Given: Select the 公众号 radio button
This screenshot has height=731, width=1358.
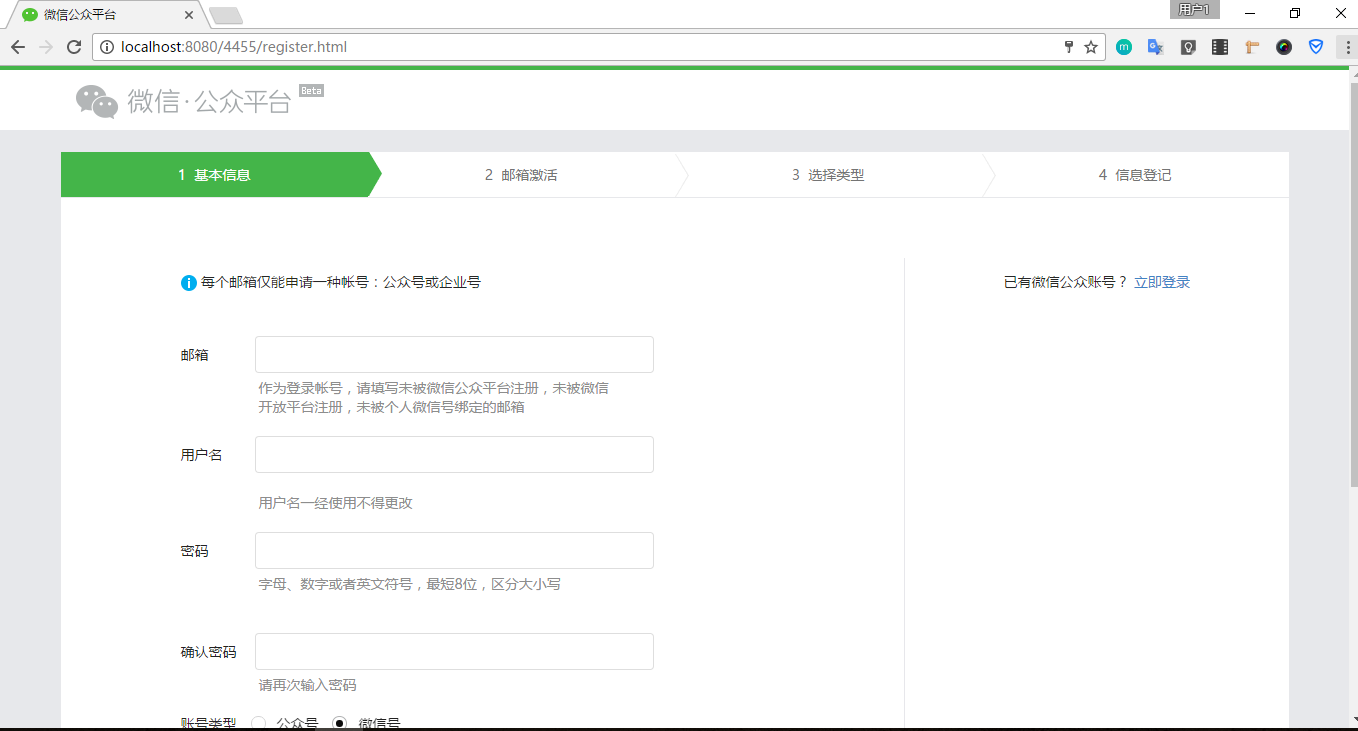Looking at the screenshot, I should pyautogui.click(x=258, y=723).
